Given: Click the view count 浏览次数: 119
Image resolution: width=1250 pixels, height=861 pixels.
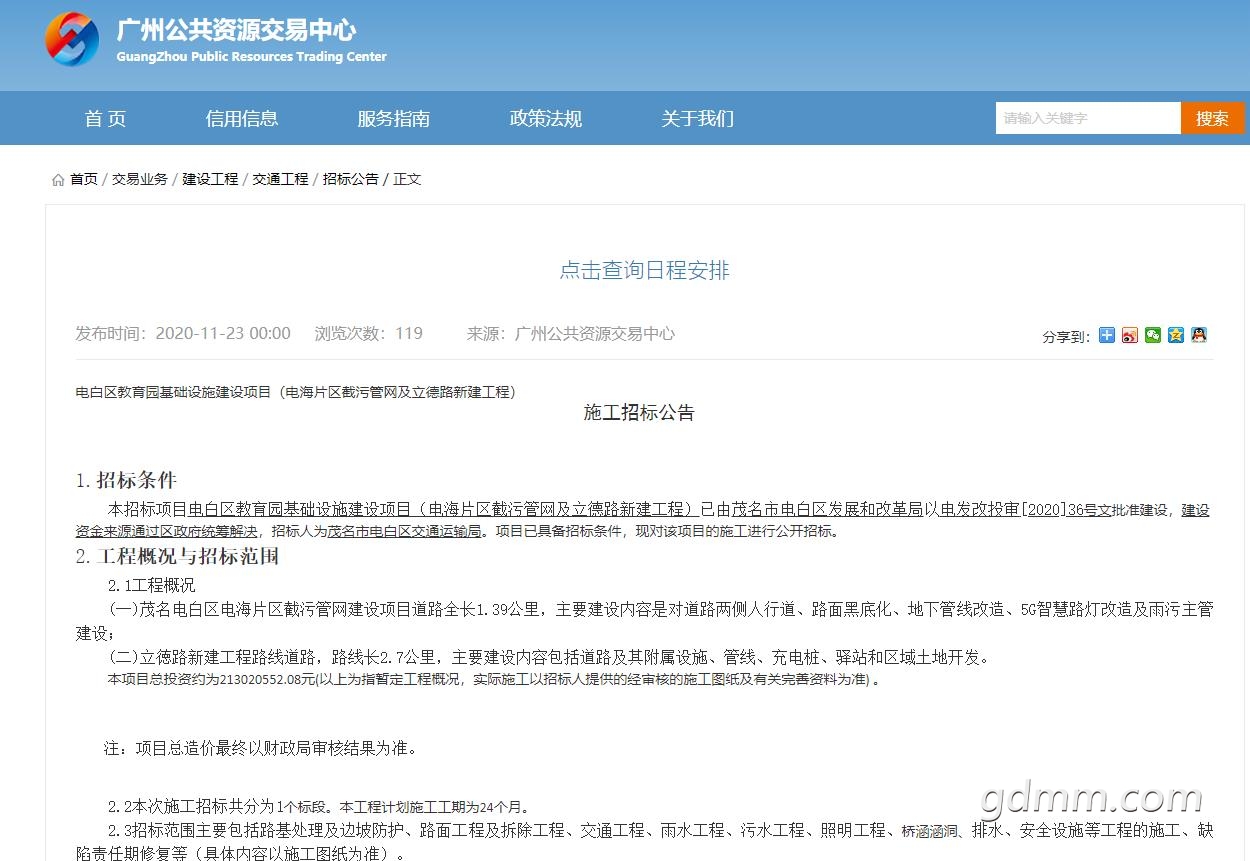Looking at the screenshot, I should [369, 334].
